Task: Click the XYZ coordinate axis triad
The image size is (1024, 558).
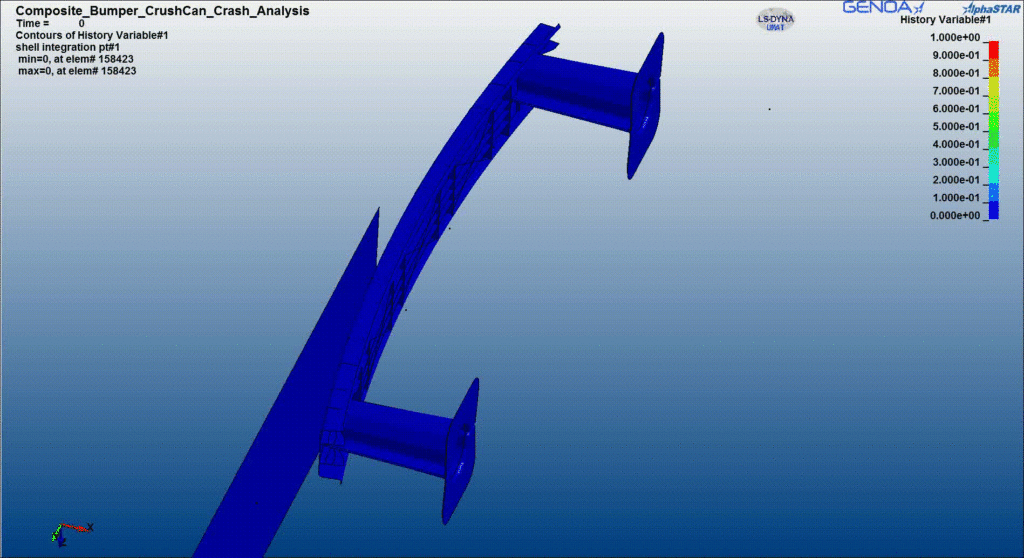Action: [67, 531]
